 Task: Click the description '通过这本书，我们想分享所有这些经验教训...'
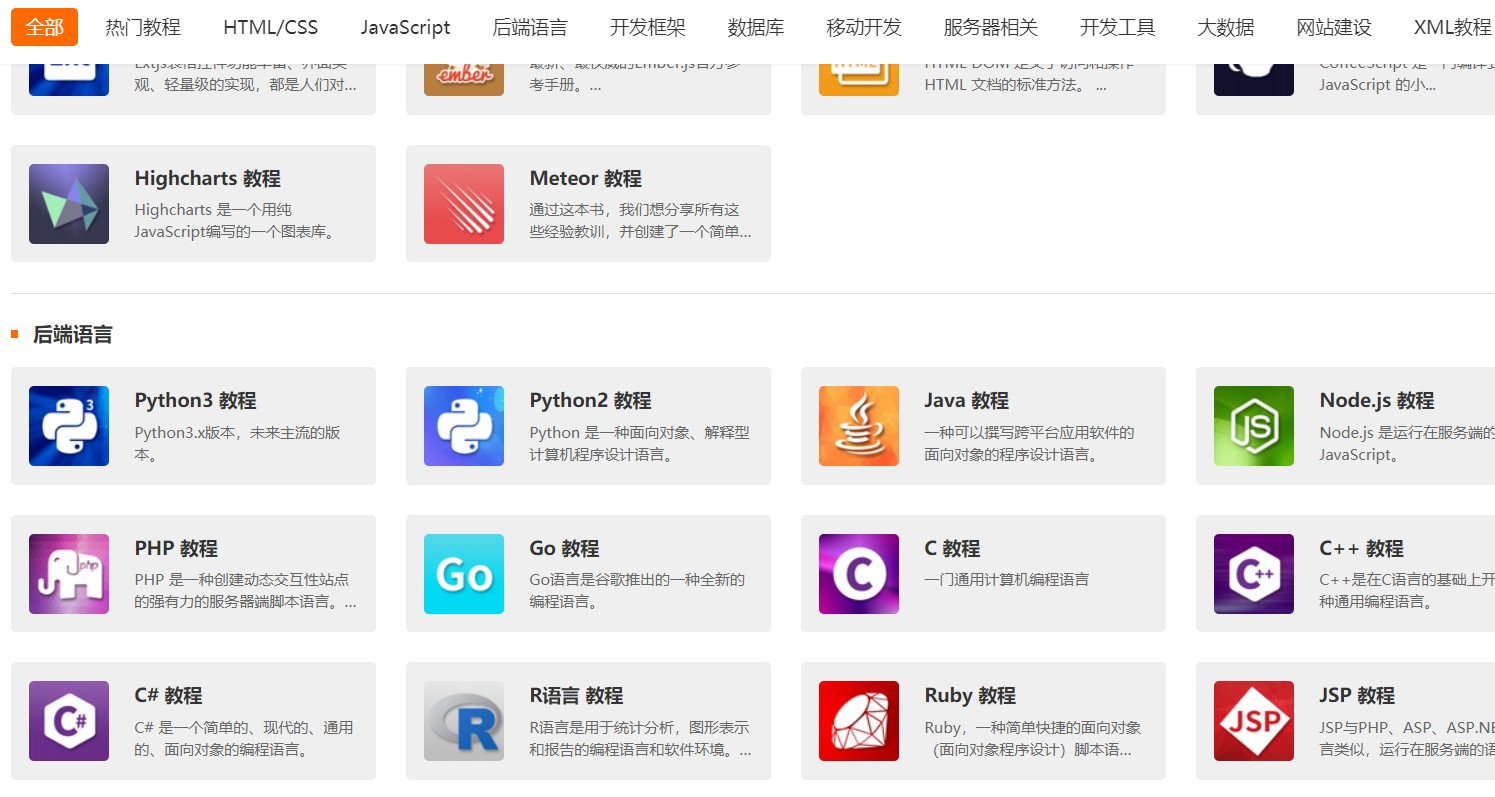pos(641,221)
